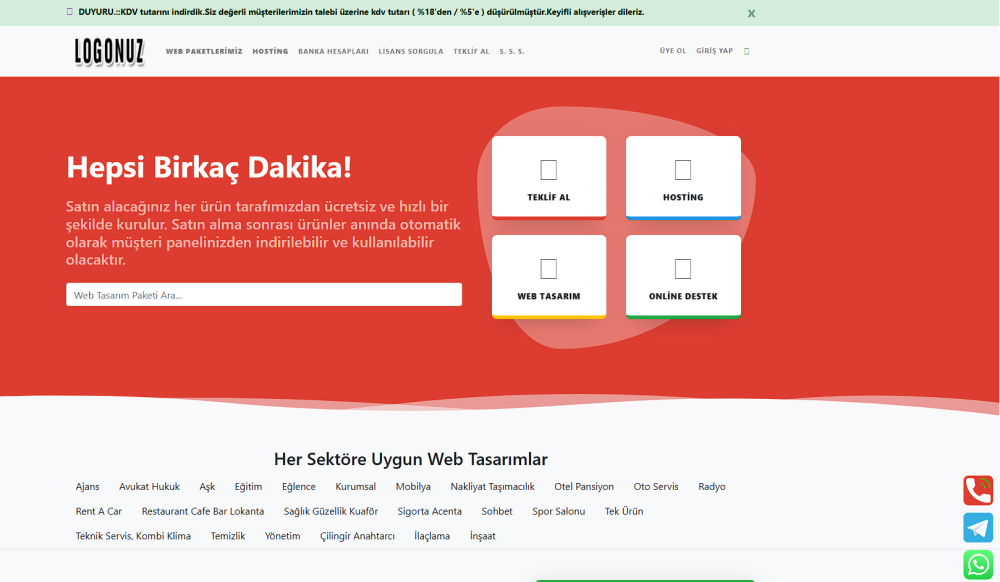Open the Telegram chat icon
This screenshot has height=582, width=1000.
tap(978, 528)
